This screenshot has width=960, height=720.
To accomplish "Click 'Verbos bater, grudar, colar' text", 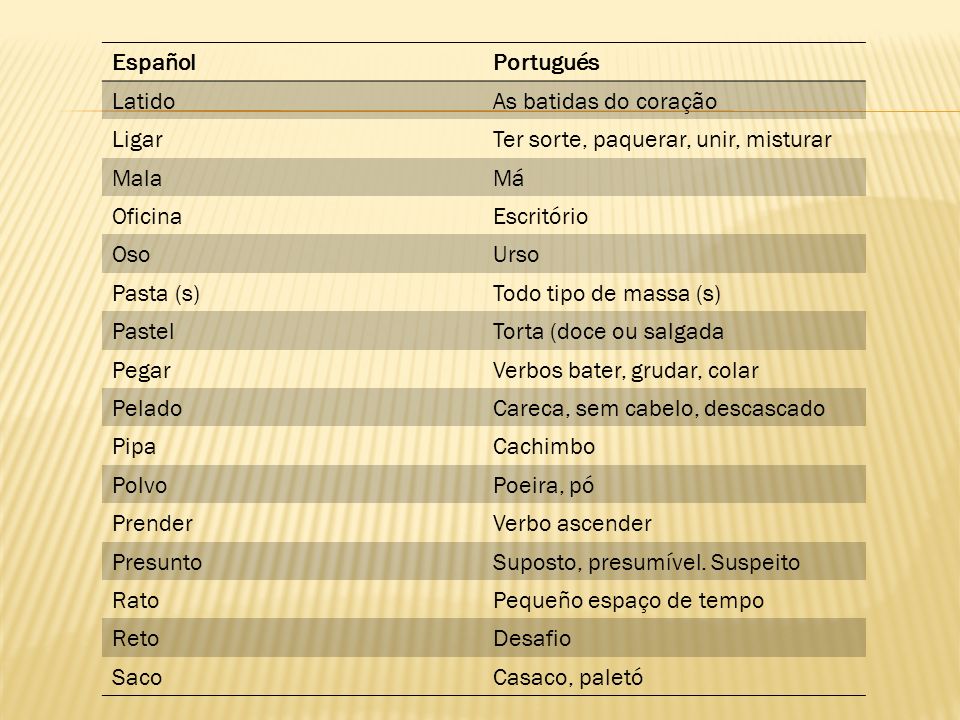I will [626, 370].
